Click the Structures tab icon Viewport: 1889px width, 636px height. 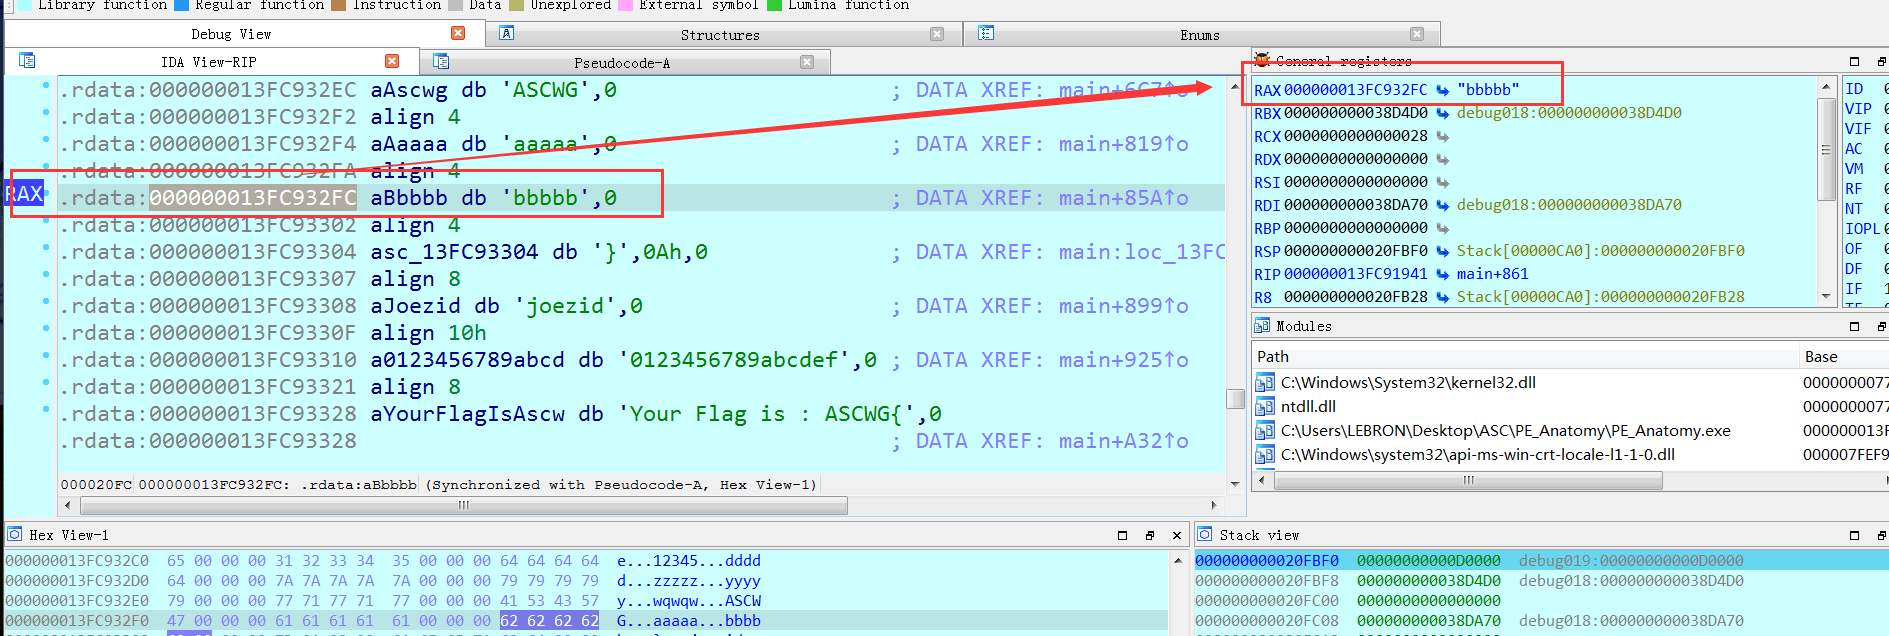pos(507,34)
